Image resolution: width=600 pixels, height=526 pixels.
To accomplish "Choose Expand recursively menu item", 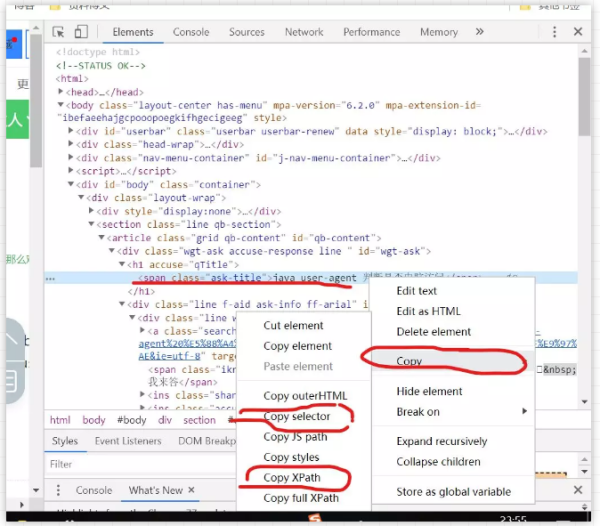I will click(x=442, y=441).
